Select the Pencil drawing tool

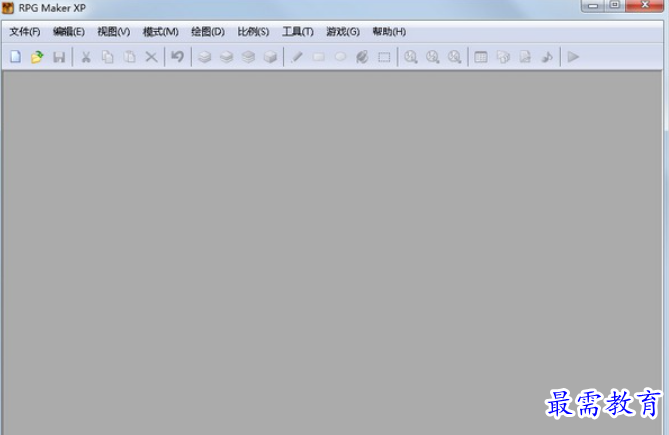tap(297, 57)
